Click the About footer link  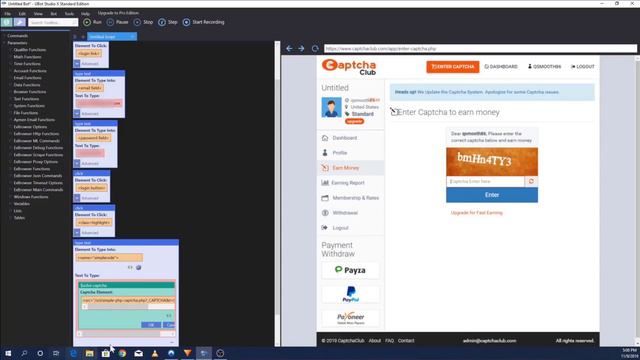(375, 340)
